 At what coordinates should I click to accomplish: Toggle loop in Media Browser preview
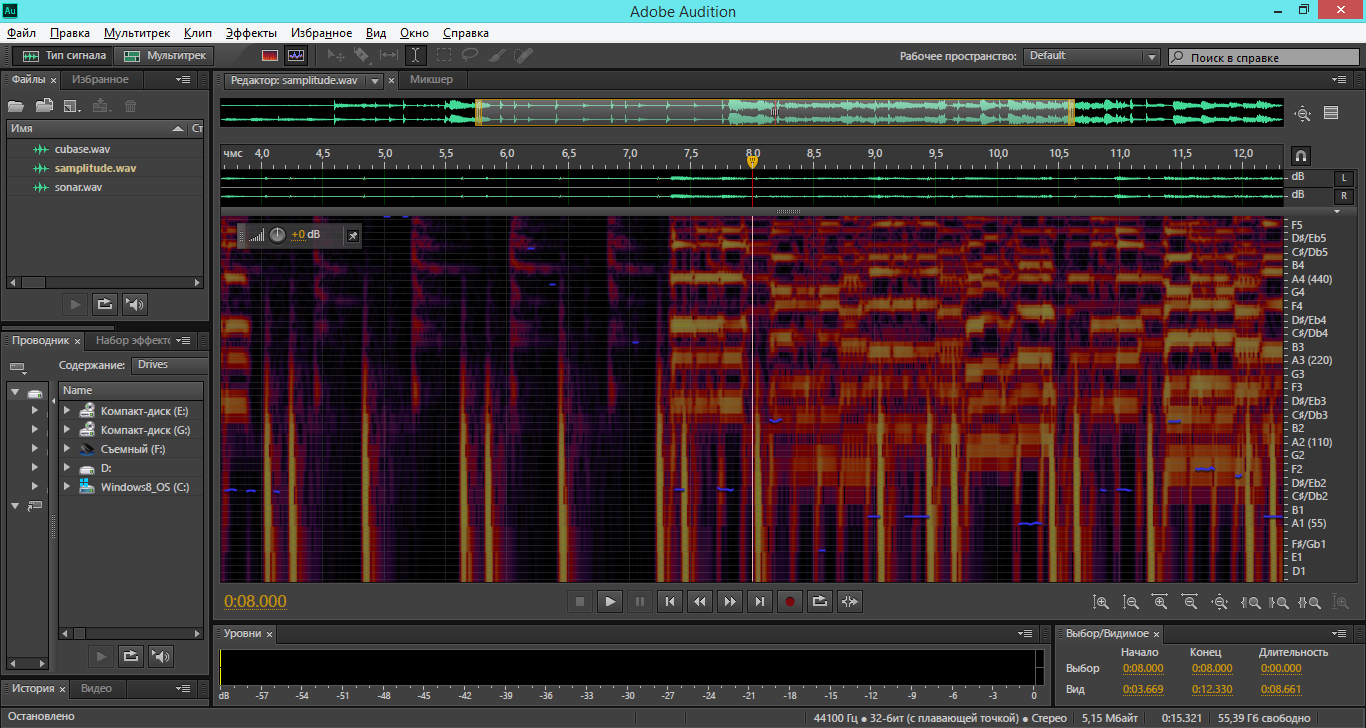(130, 656)
